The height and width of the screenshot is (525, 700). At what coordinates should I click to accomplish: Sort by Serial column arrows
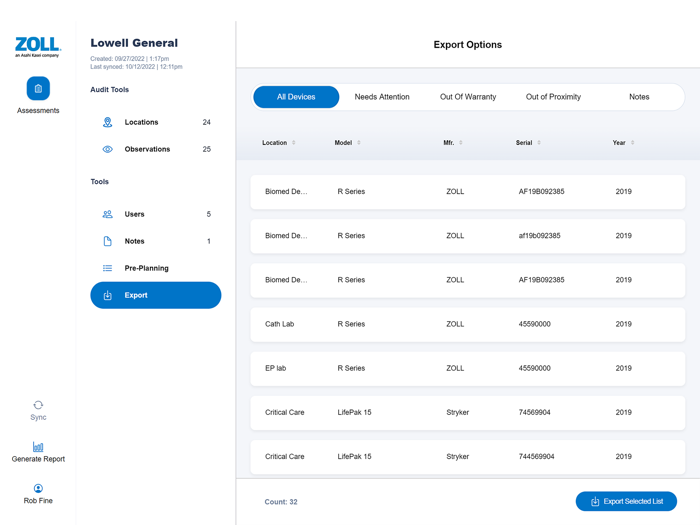click(x=539, y=143)
